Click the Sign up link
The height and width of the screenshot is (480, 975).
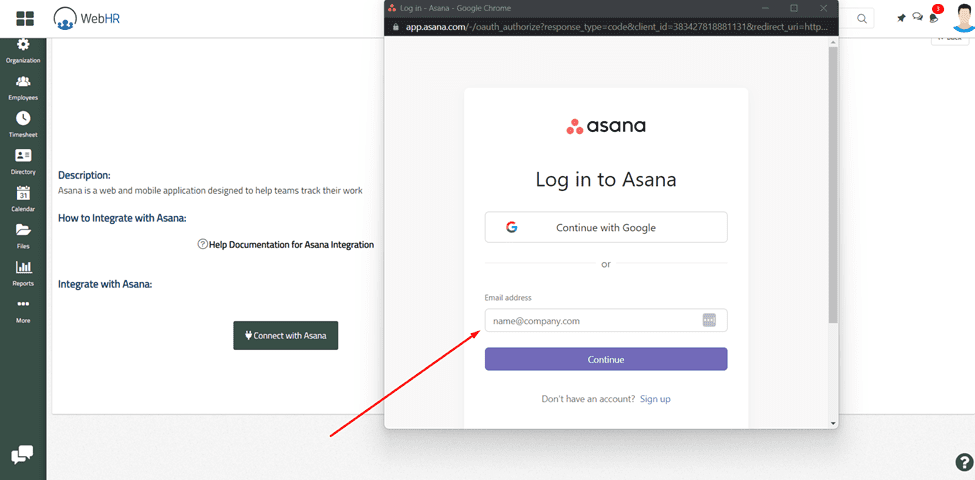coord(655,399)
